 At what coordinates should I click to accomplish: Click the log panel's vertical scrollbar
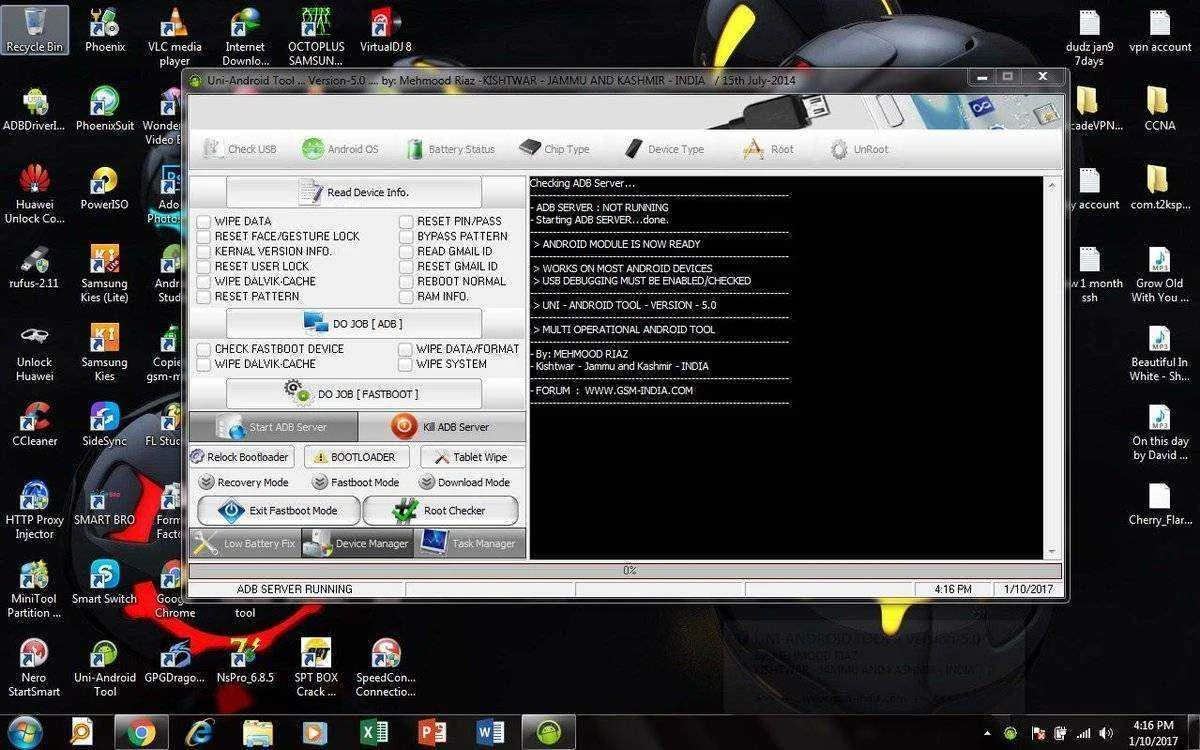point(1052,368)
